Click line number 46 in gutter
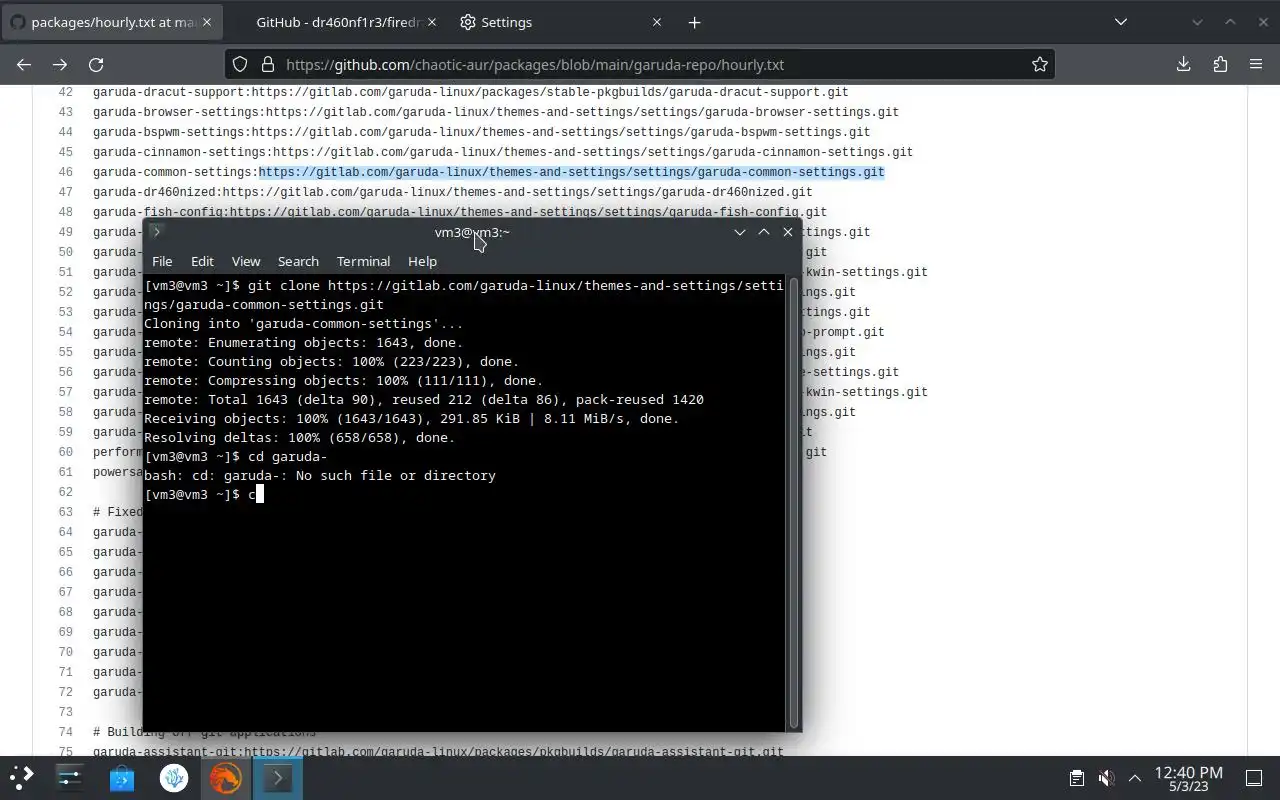1280x800 pixels. tap(65, 172)
